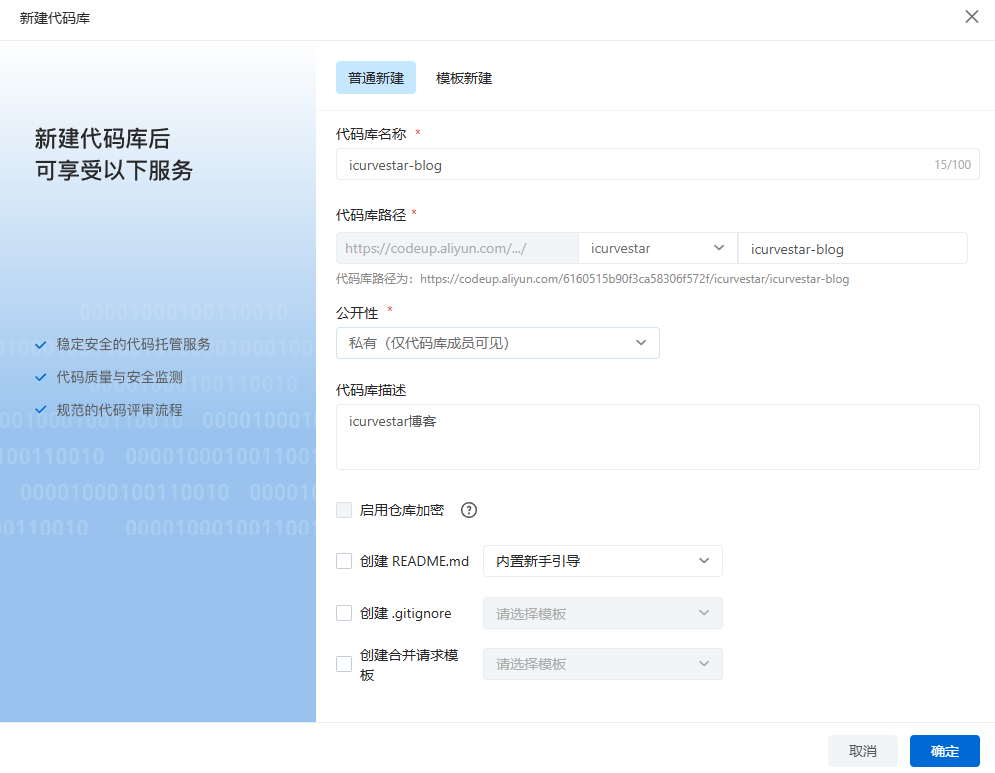Click the help icon beside 启用仓库加密
Viewport: 995px width, 773px height.
point(468,510)
